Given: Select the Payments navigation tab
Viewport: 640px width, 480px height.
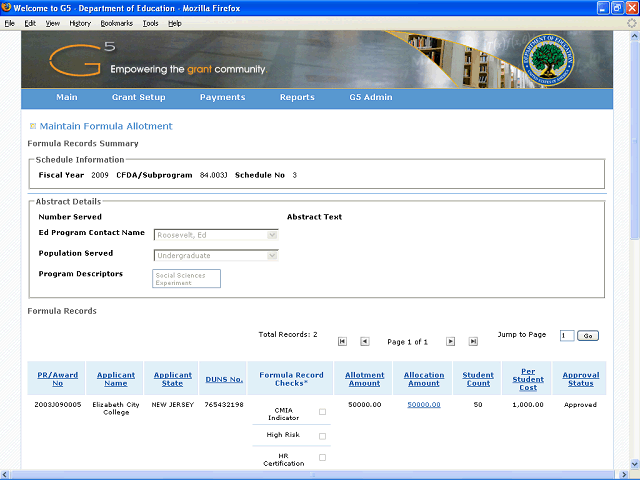Looking at the screenshot, I should click(222, 98).
